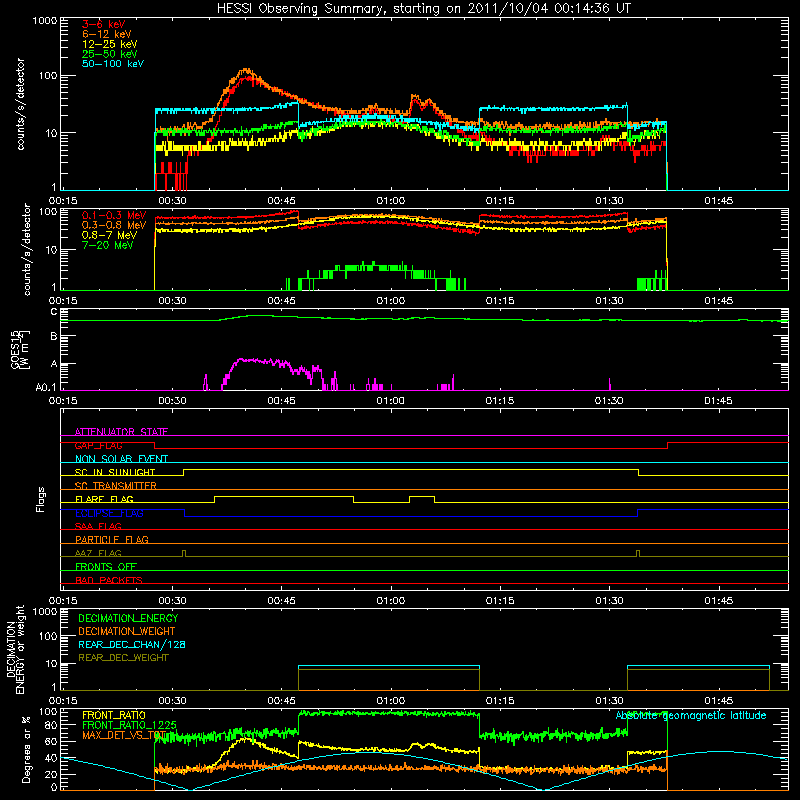Click the counts/s/detector label of MeV plot
This screenshot has height=800, width=800.
(x=27, y=249)
